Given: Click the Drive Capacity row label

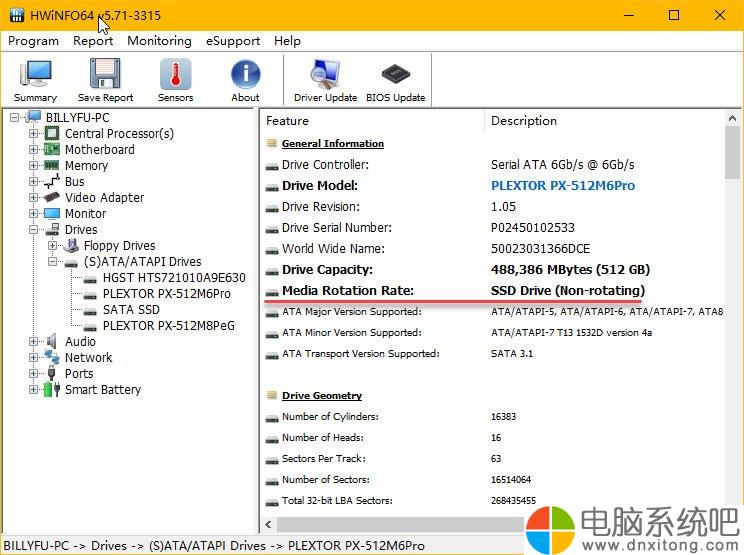Looking at the screenshot, I should (x=327, y=270).
